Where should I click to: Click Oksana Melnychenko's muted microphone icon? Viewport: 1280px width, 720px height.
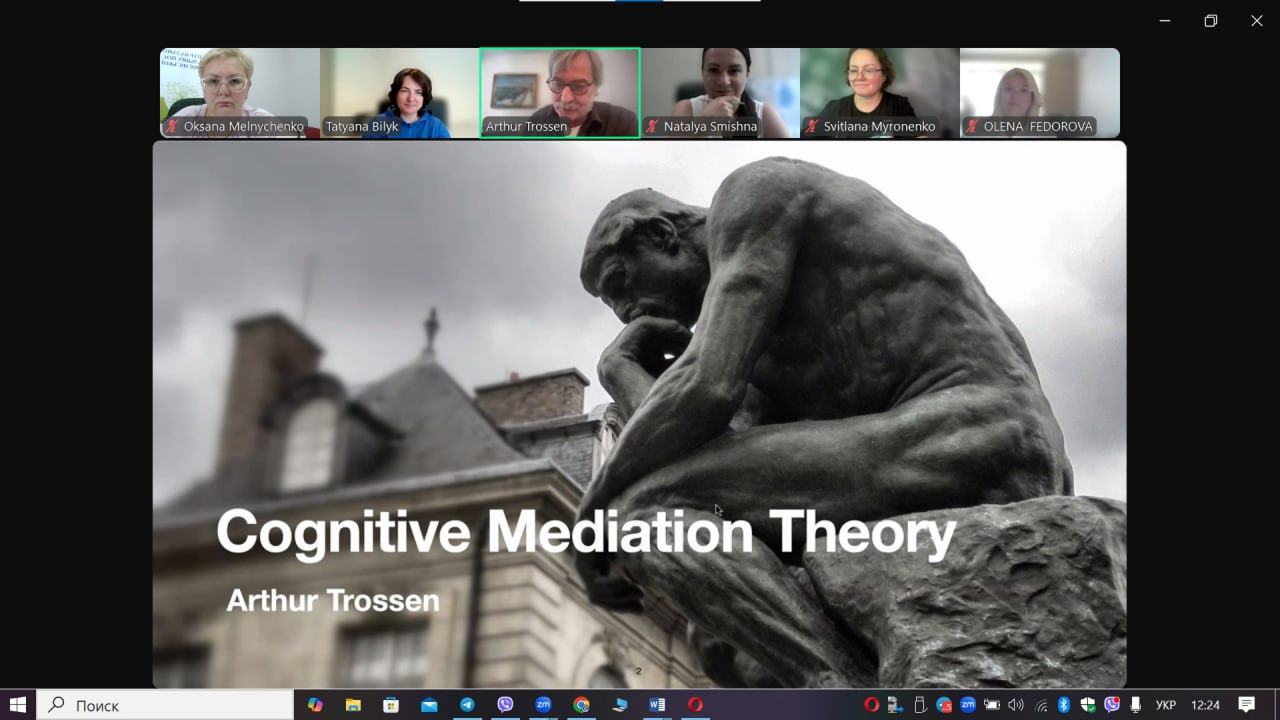pos(172,127)
